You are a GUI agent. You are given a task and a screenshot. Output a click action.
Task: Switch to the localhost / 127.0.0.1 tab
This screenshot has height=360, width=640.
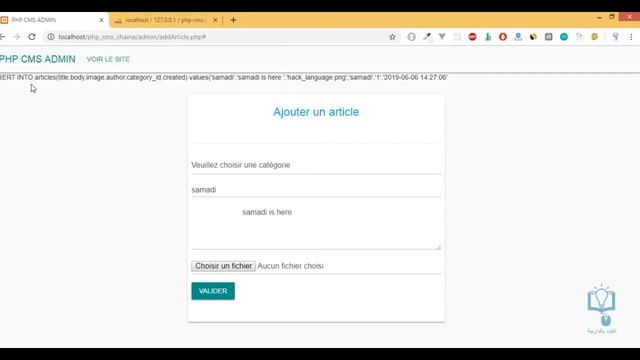point(165,20)
